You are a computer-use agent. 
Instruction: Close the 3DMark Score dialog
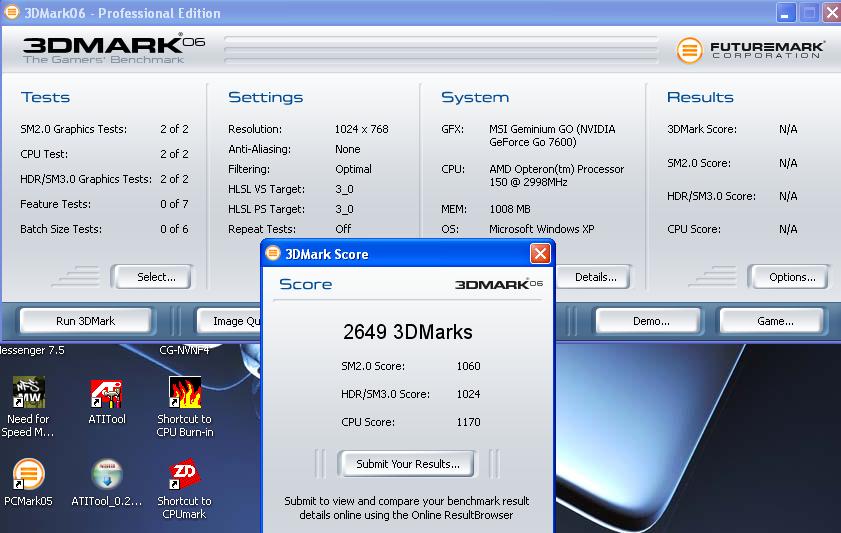(540, 253)
